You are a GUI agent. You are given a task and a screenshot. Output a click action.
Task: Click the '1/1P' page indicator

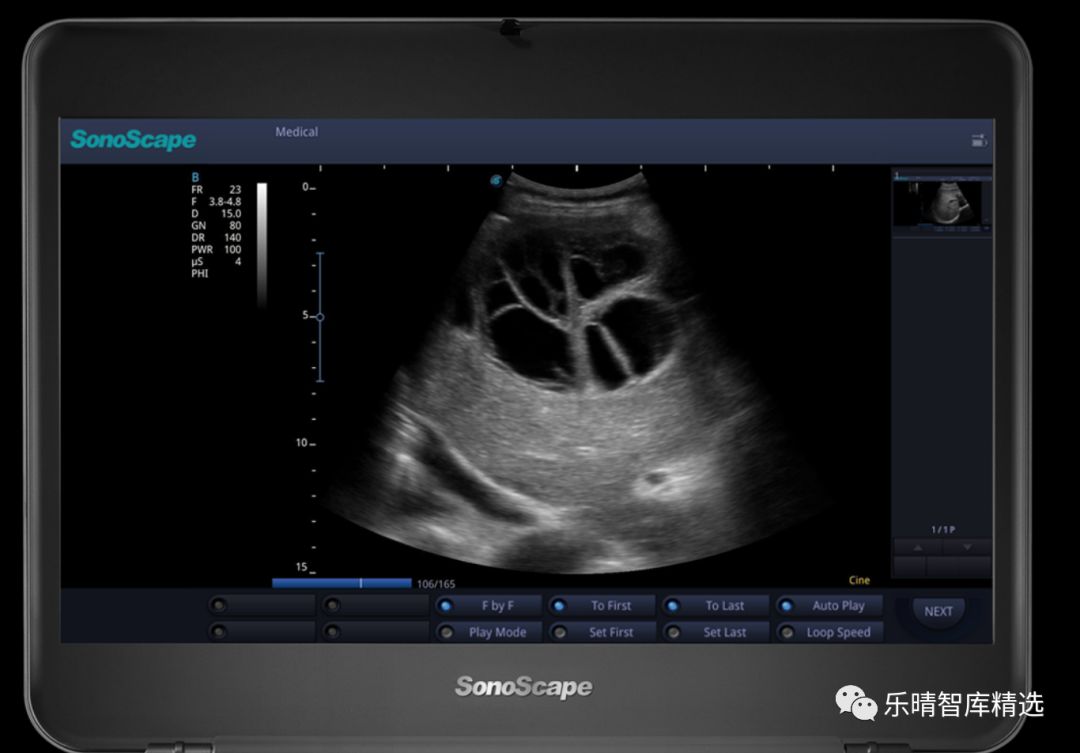pyautogui.click(x=943, y=530)
